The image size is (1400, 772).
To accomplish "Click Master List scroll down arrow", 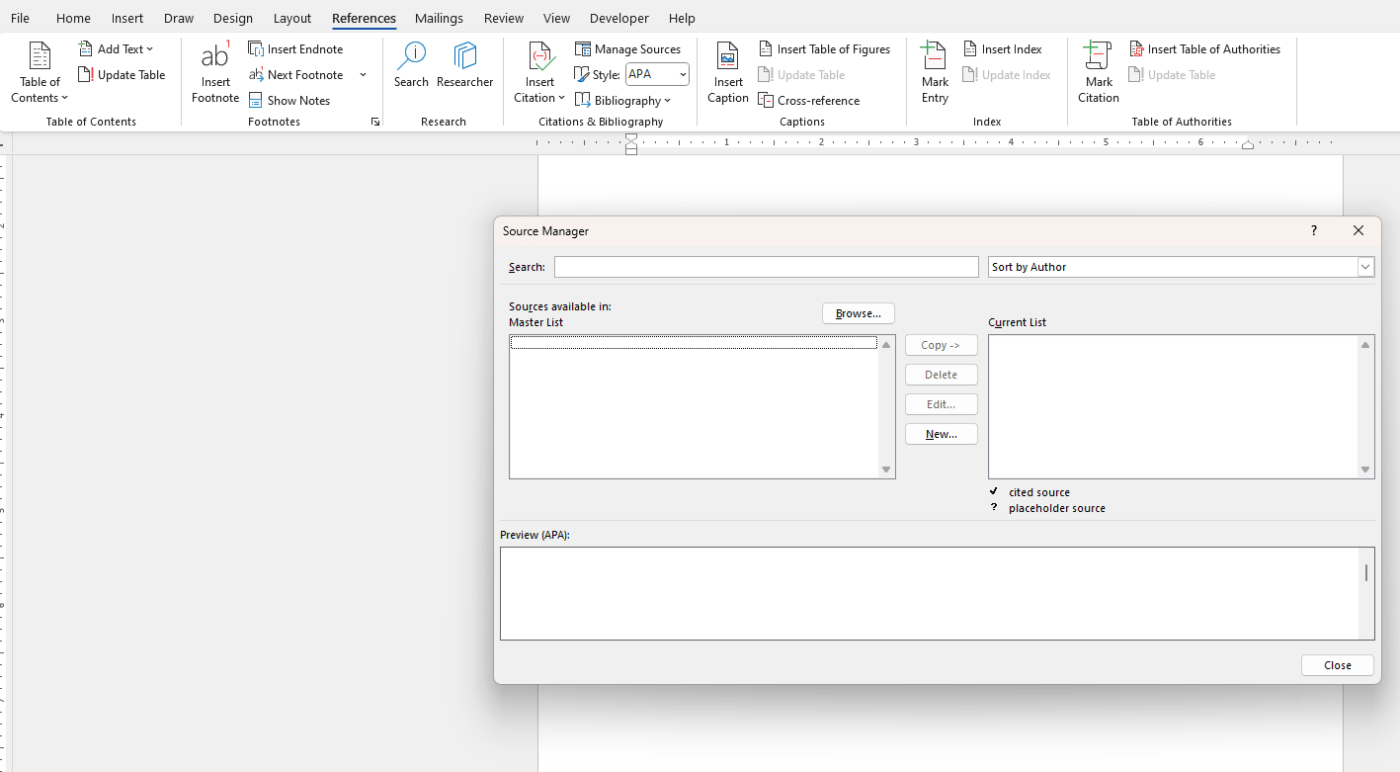I will (886, 469).
